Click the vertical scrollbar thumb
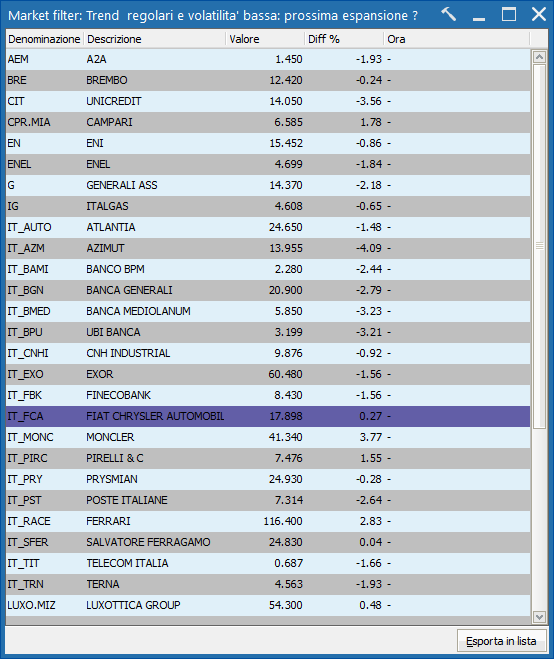The width and height of the screenshot is (554, 659). [539, 246]
